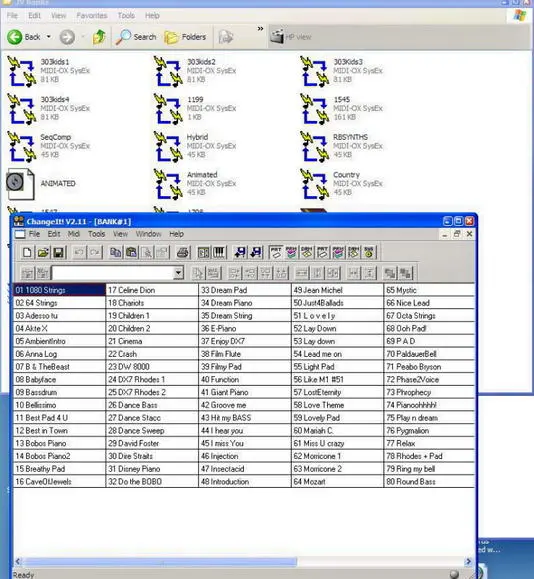Select patch '80 Round Bass'

[x=429, y=482]
